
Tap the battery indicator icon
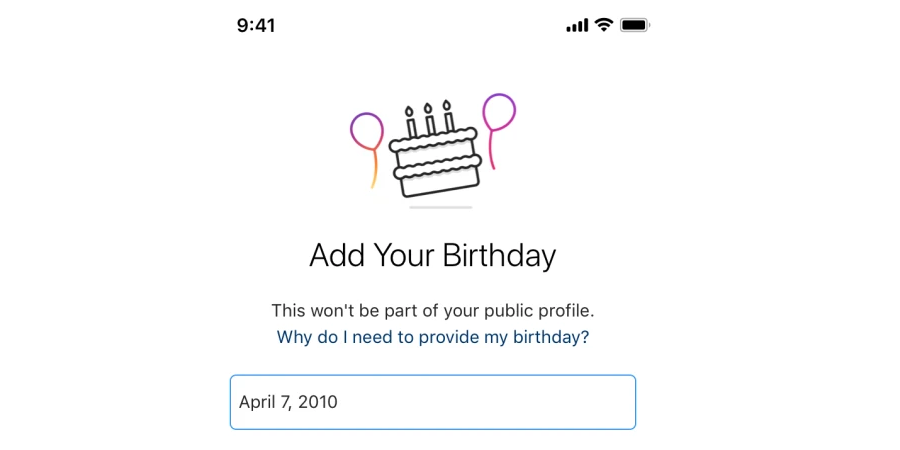(x=634, y=25)
